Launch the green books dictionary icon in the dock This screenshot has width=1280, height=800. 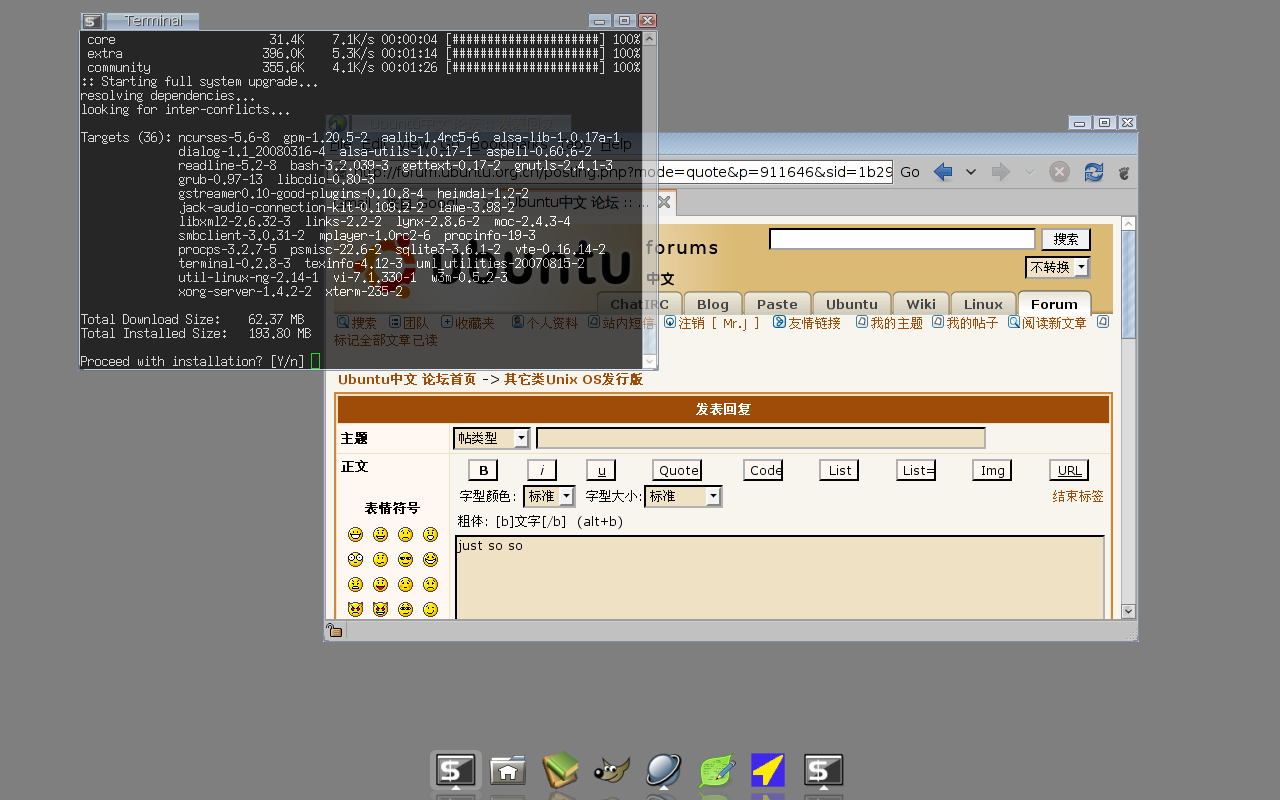pos(560,771)
